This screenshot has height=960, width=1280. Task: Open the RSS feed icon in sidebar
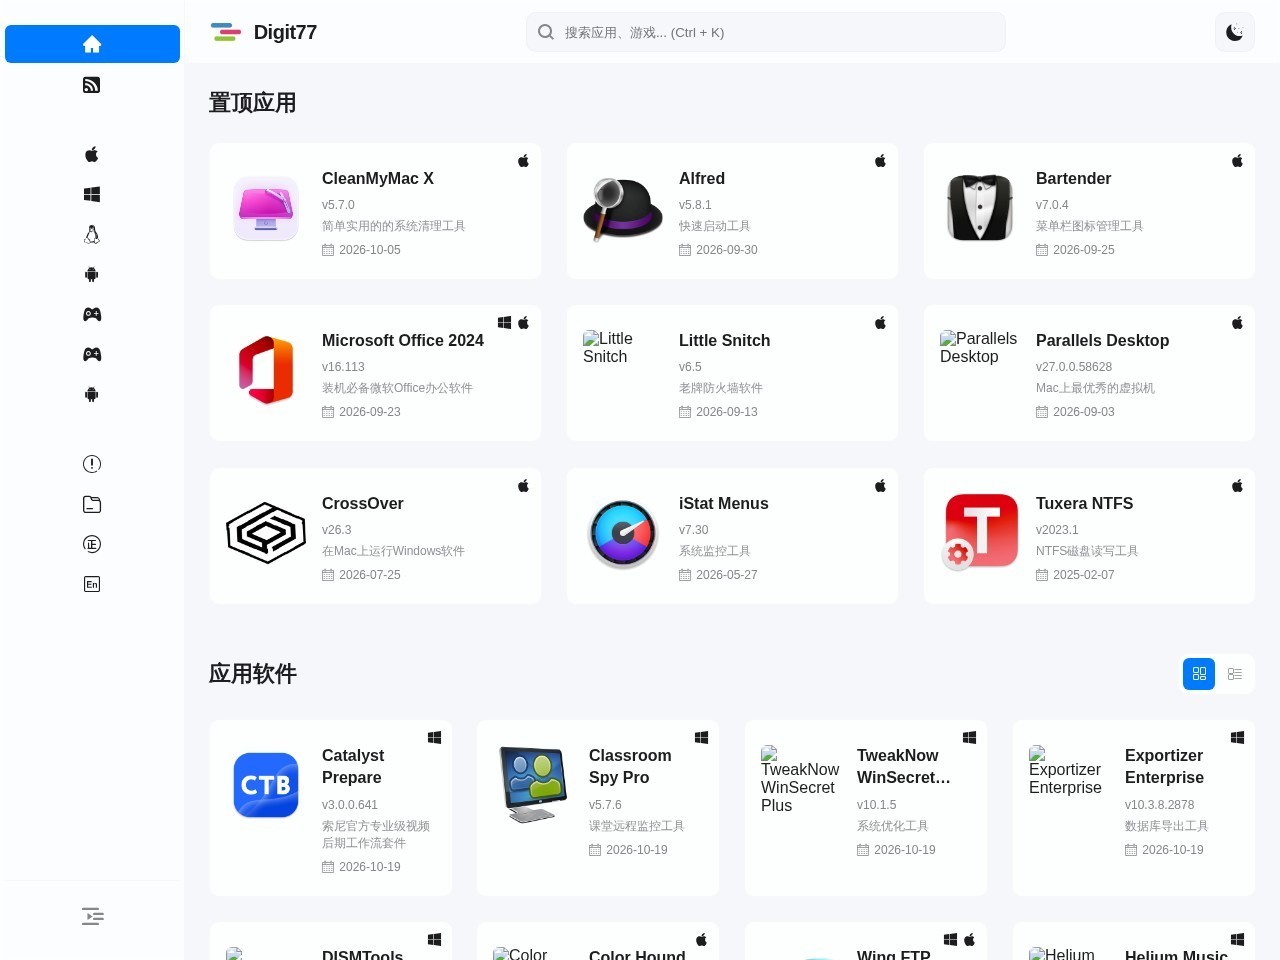pyautogui.click(x=92, y=85)
